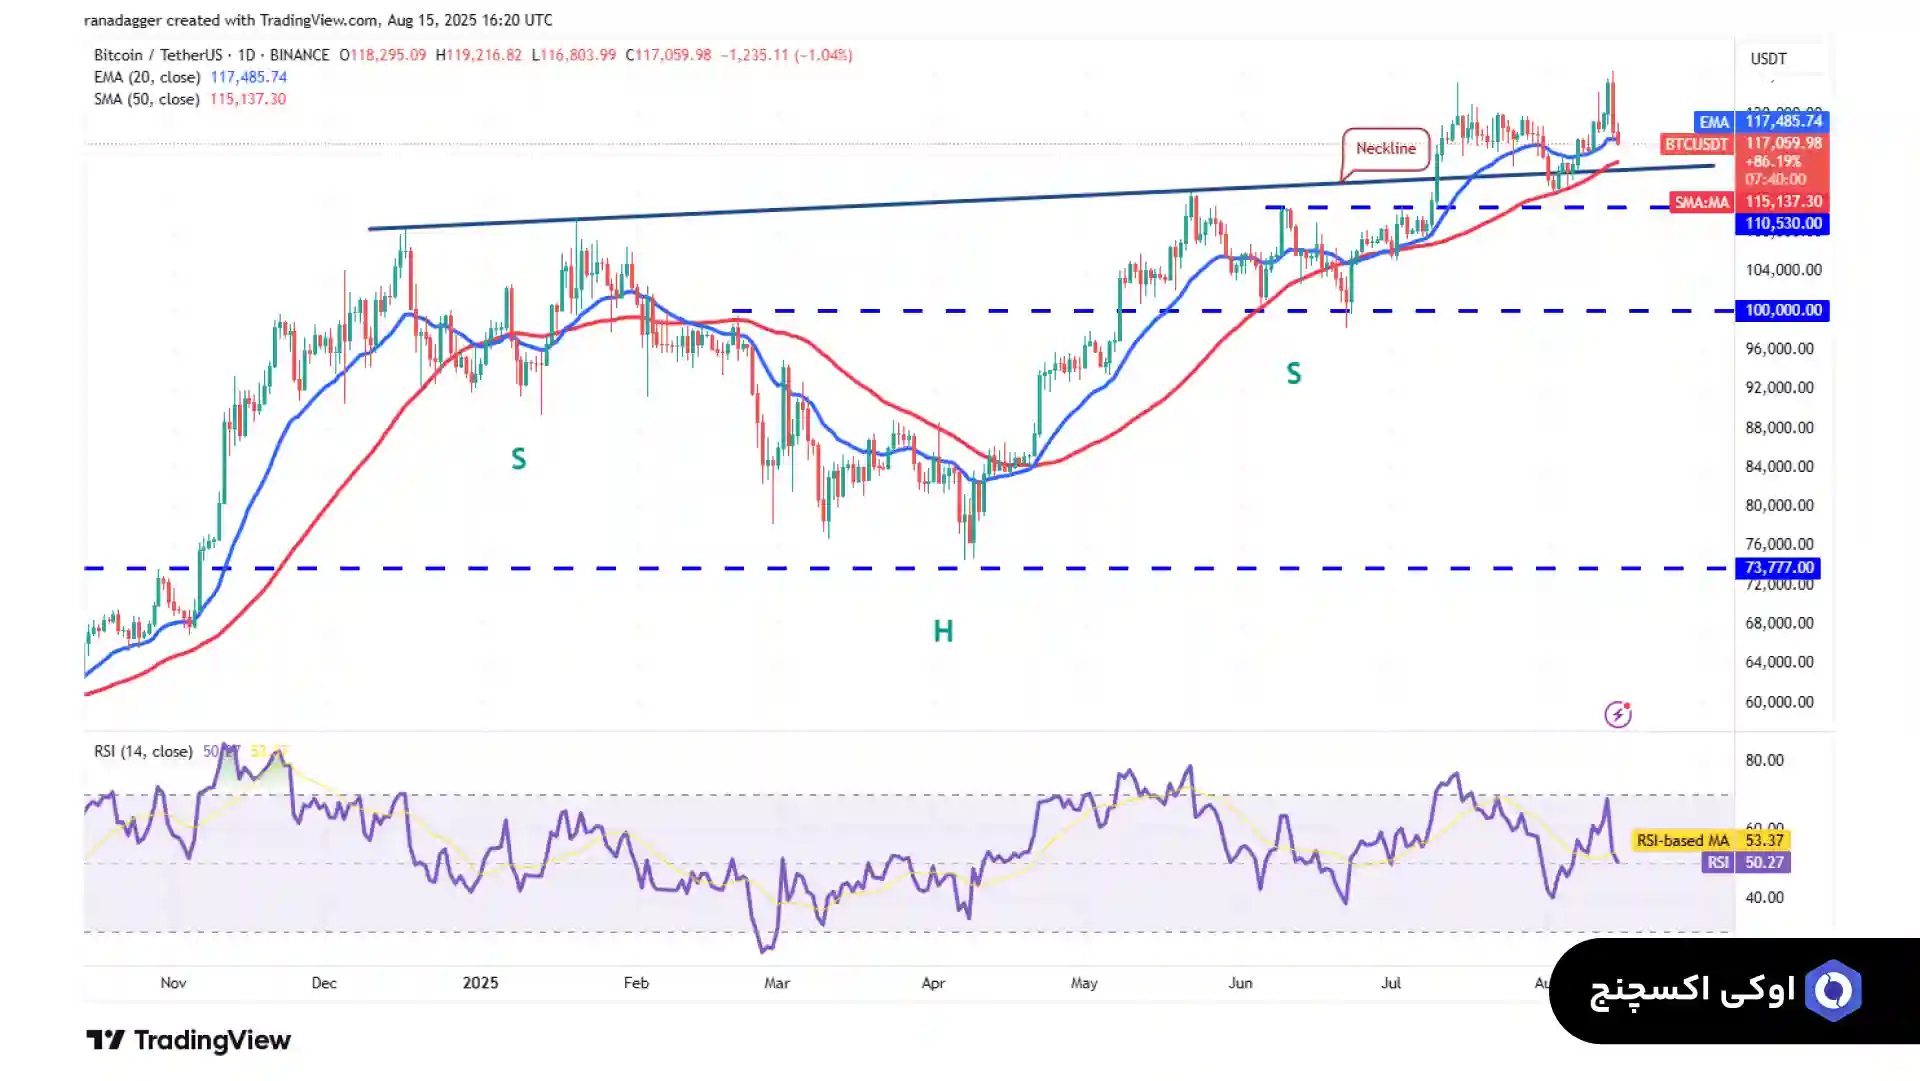Click the red BTCUSDT price badge

click(x=1695, y=144)
